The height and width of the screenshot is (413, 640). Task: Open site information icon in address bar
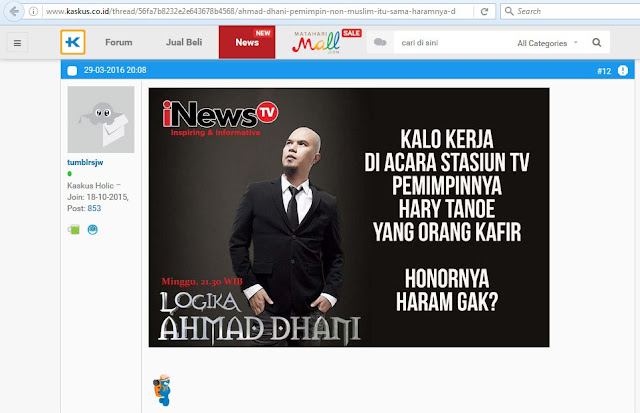coord(33,11)
